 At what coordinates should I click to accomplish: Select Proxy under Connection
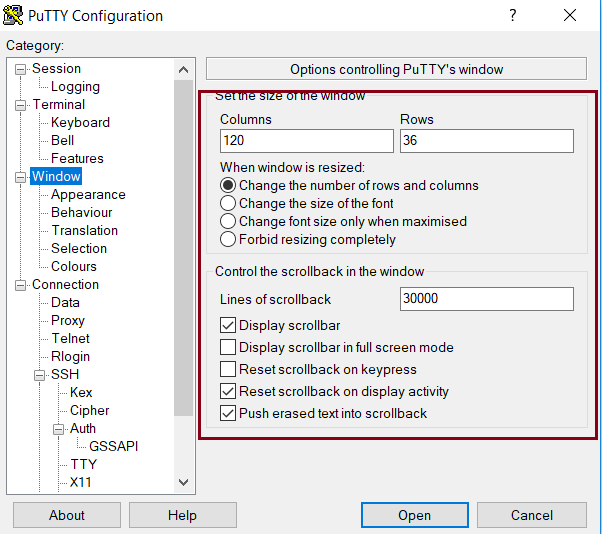pos(68,321)
